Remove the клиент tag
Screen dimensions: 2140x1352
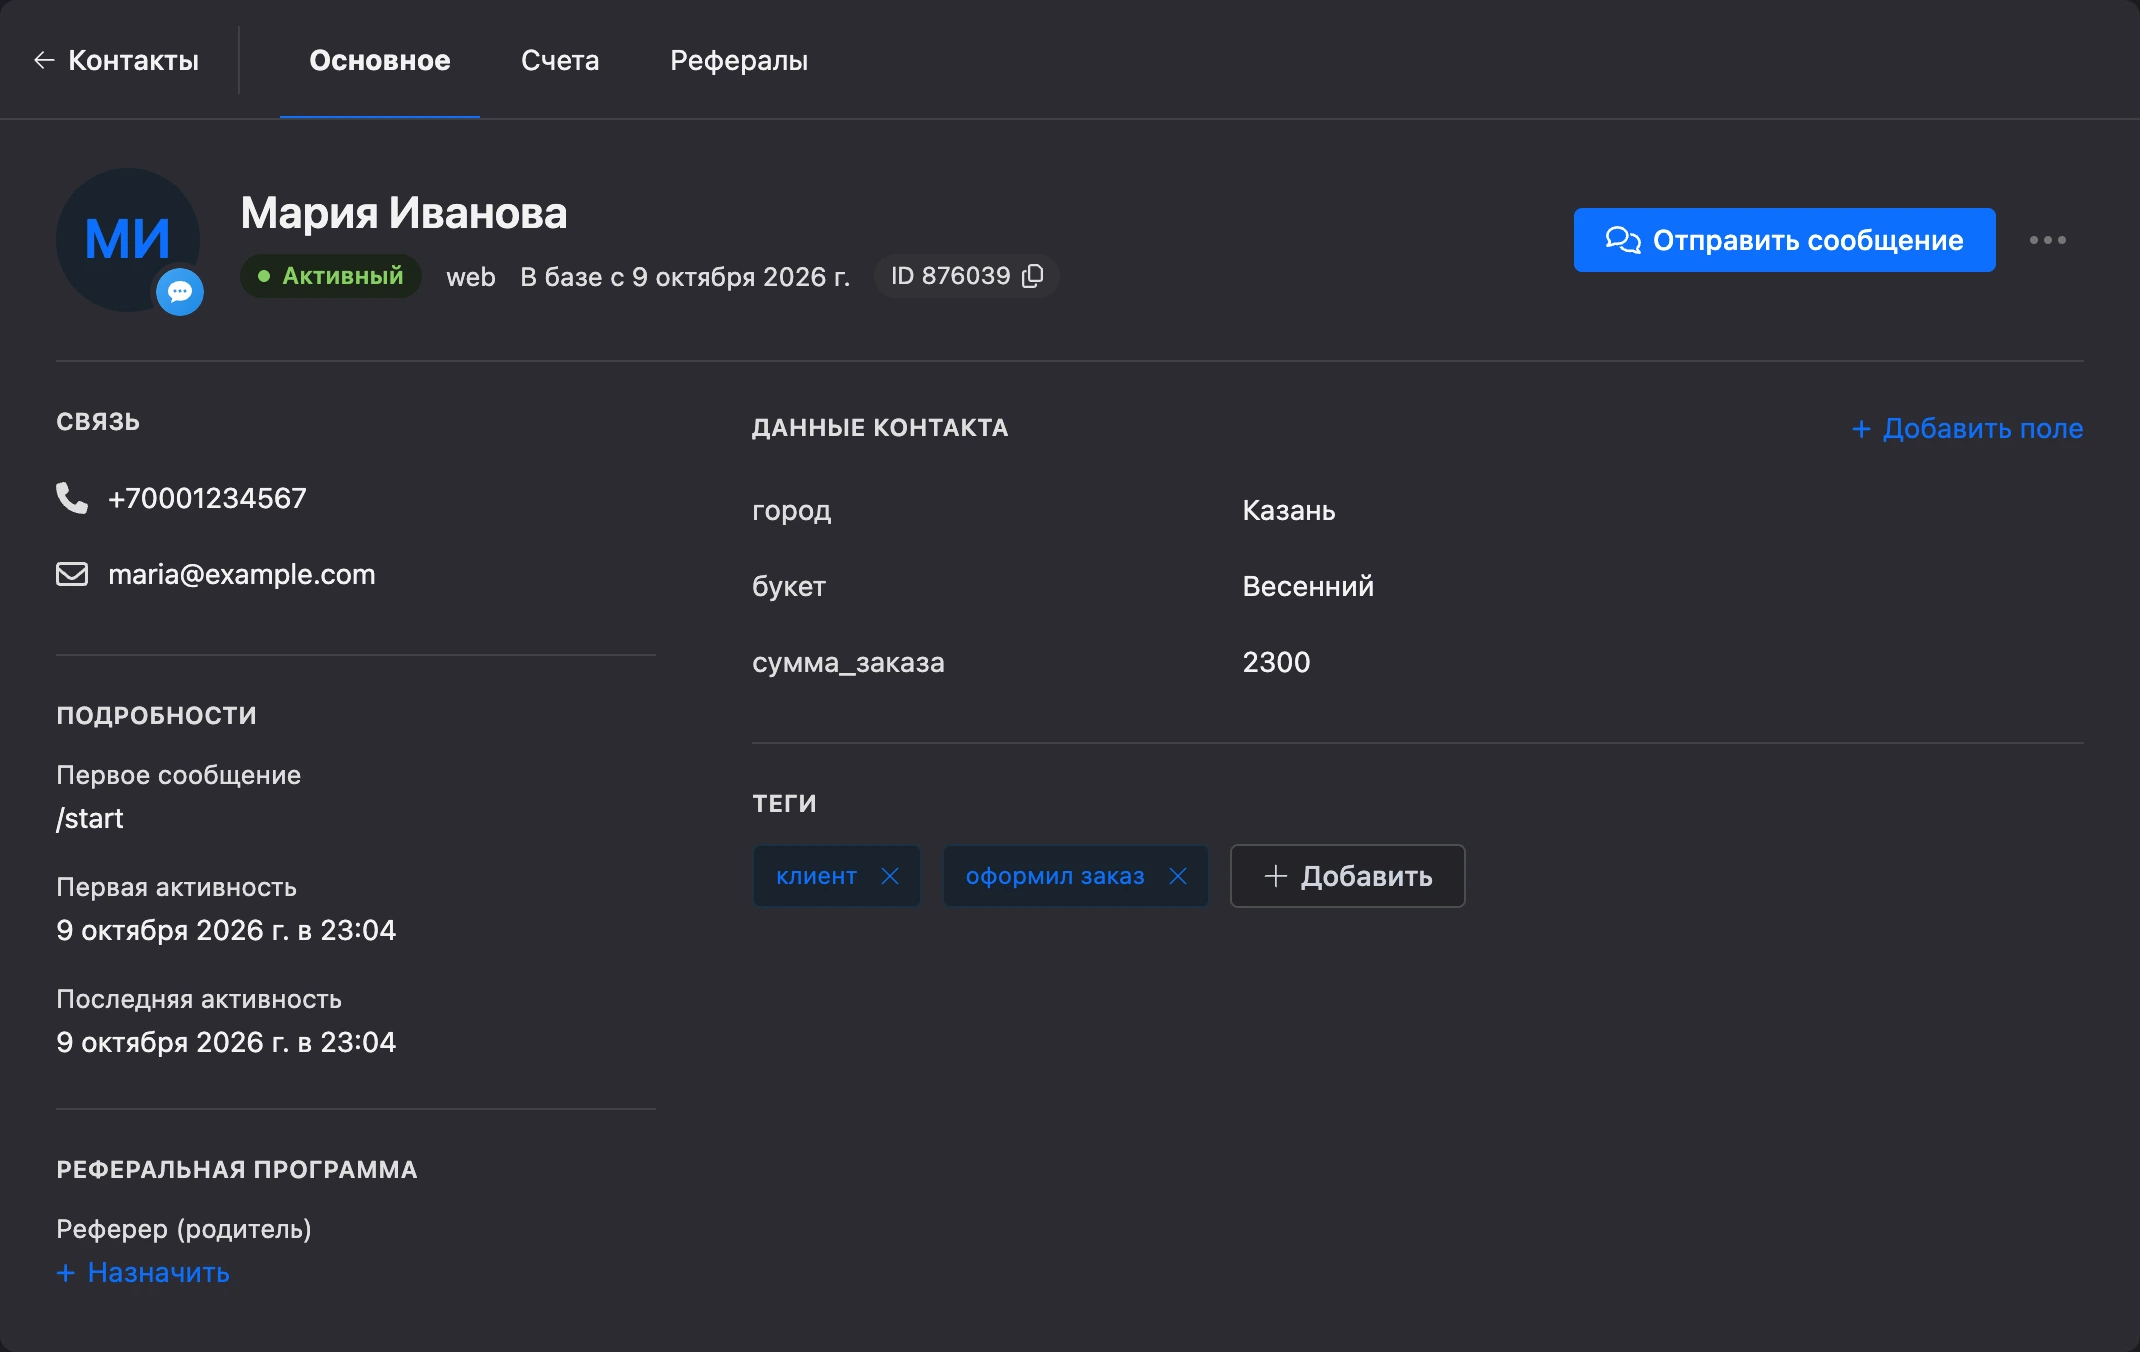click(x=889, y=876)
